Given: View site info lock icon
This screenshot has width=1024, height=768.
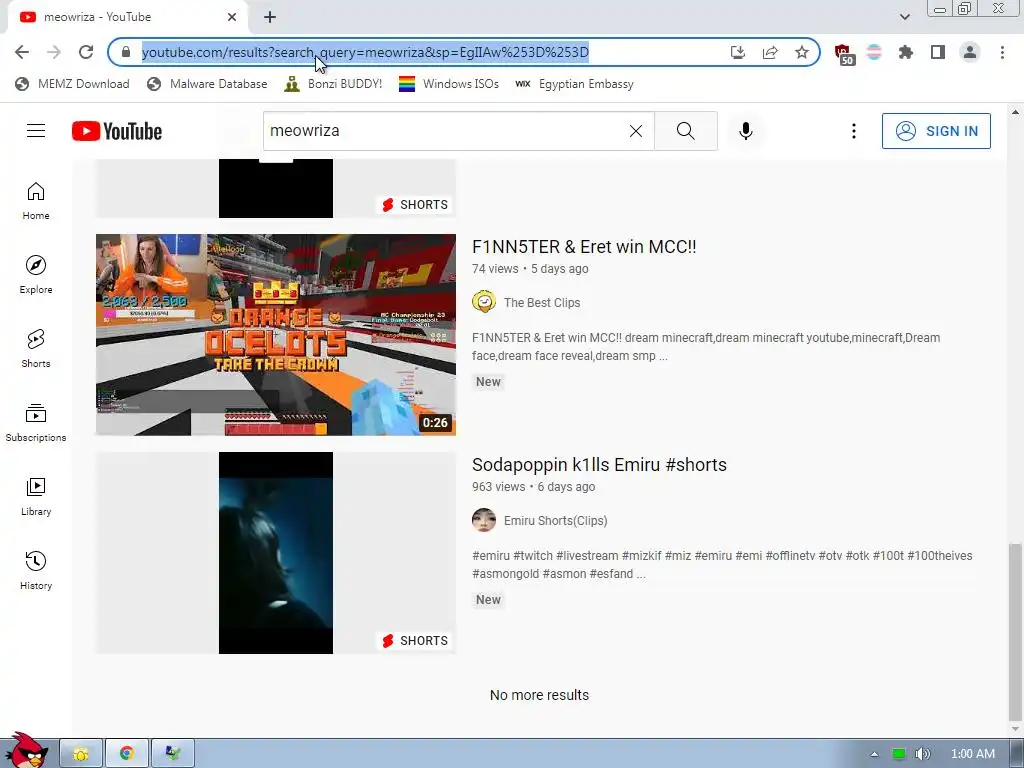Looking at the screenshot, I should pos(126,52).
